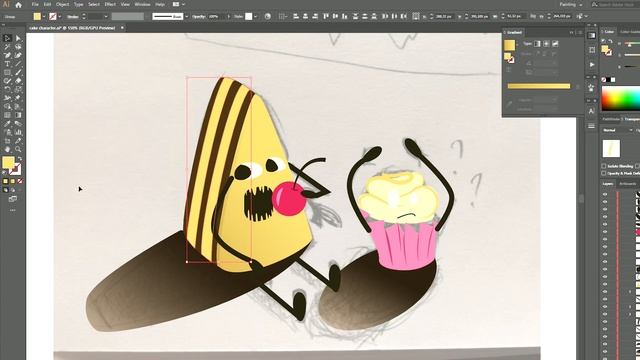Pick color from Color panel spectrum

click(620, 98)
